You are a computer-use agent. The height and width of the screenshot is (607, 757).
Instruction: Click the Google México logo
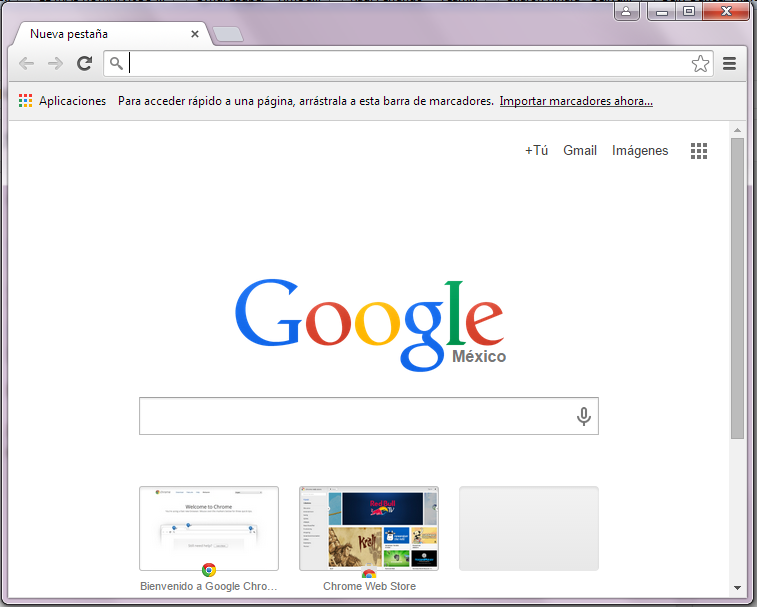(x=370, y=325)
